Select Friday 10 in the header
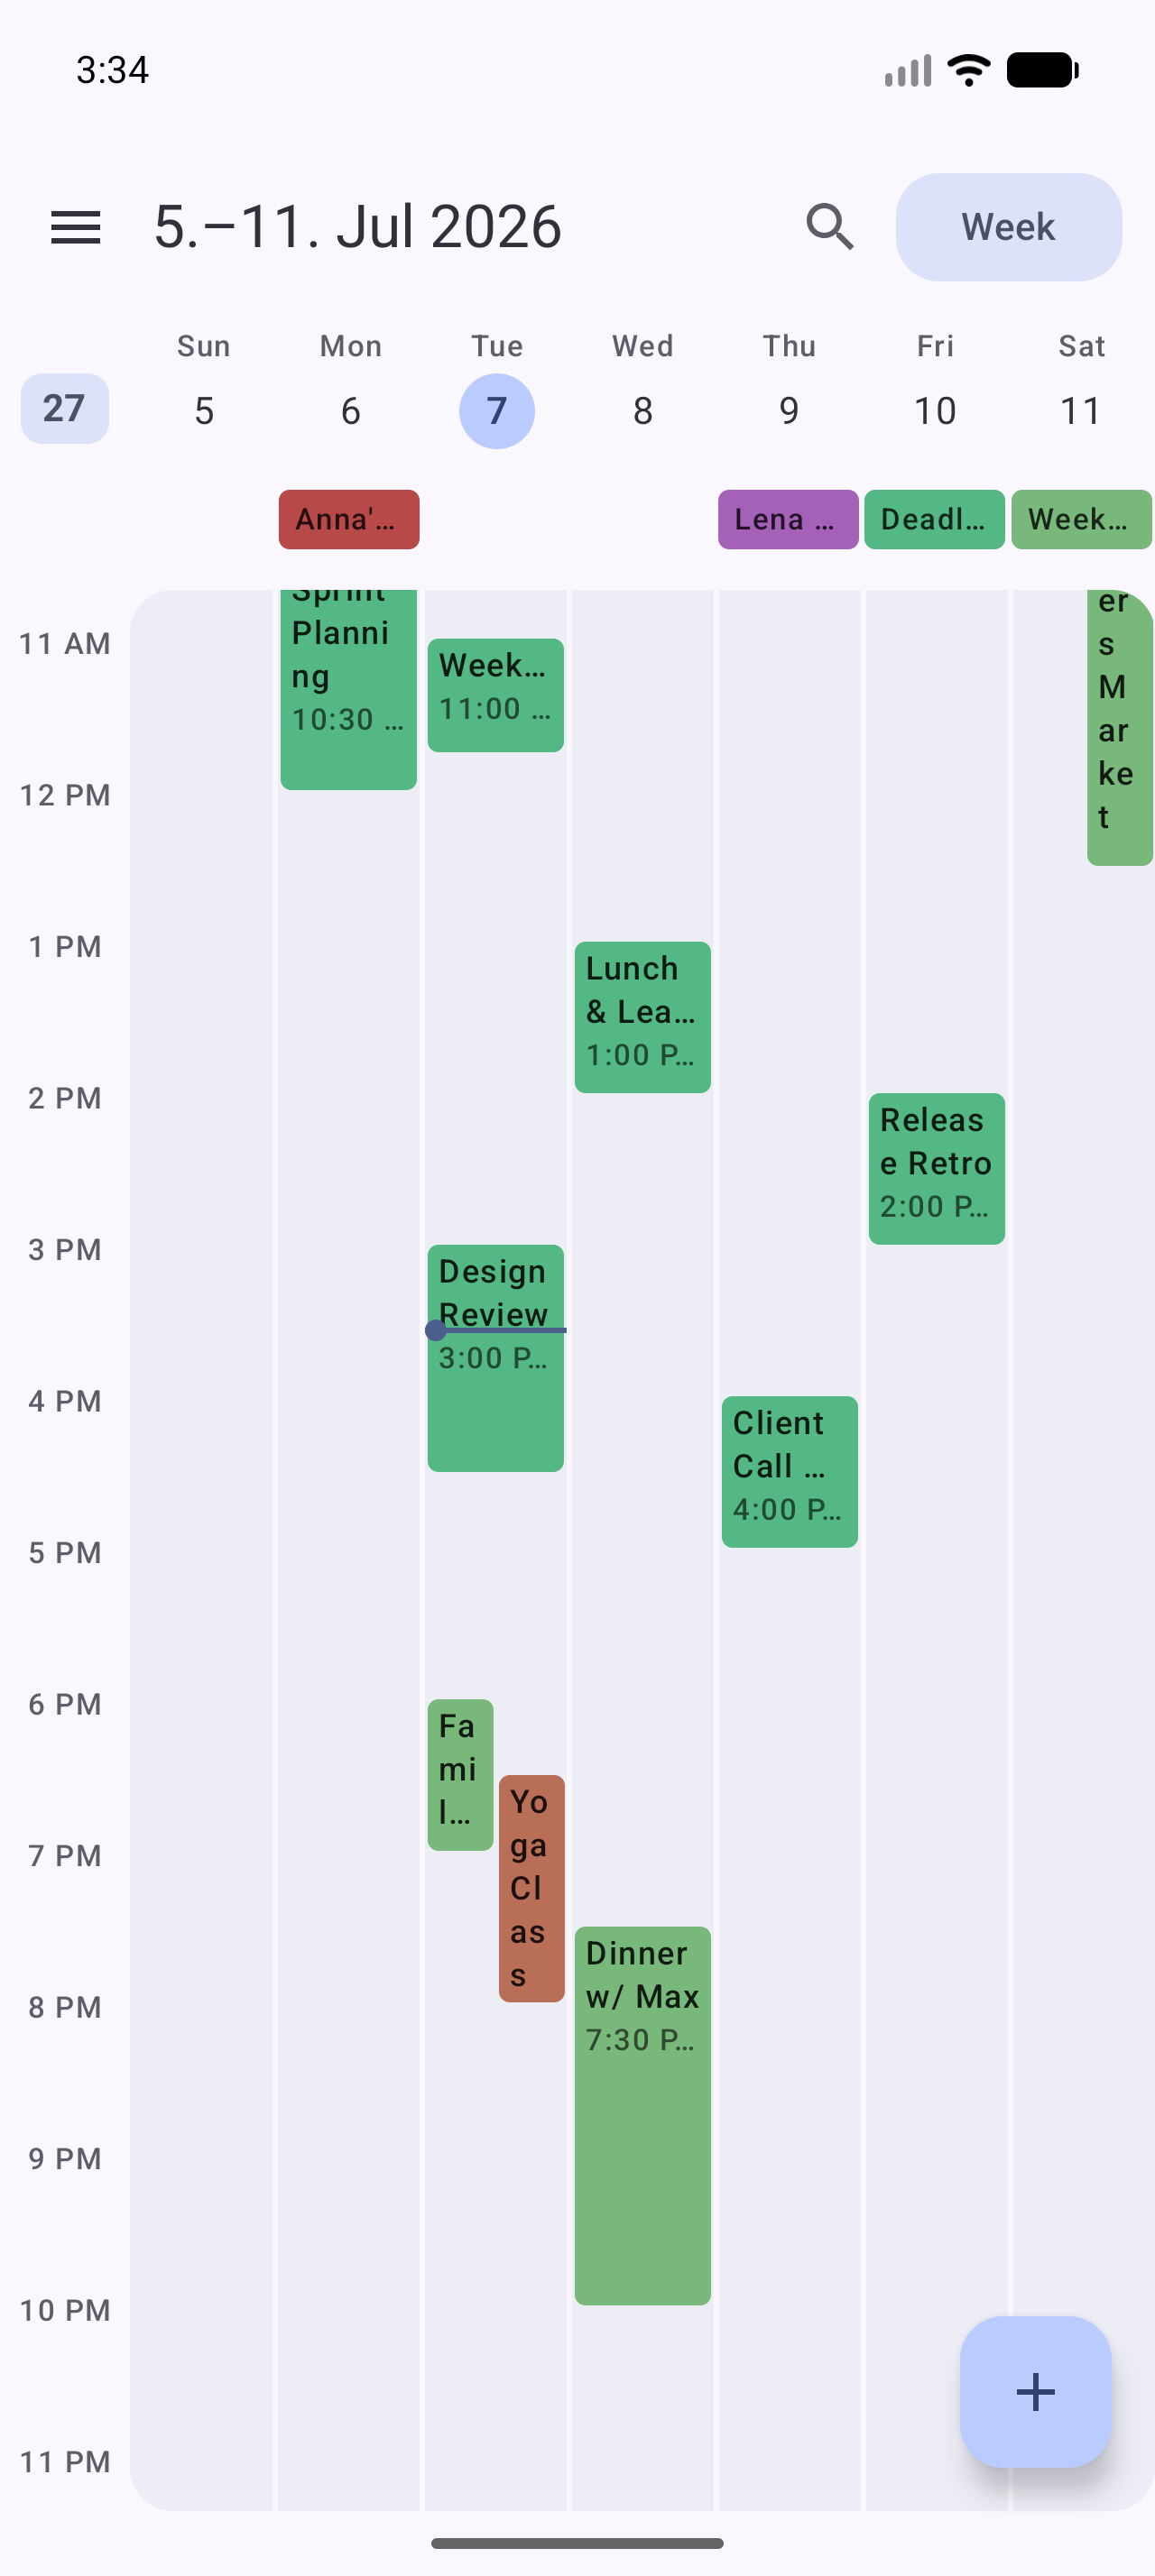This screenshot has width=1155, height=2576. (x=935, y=411)
